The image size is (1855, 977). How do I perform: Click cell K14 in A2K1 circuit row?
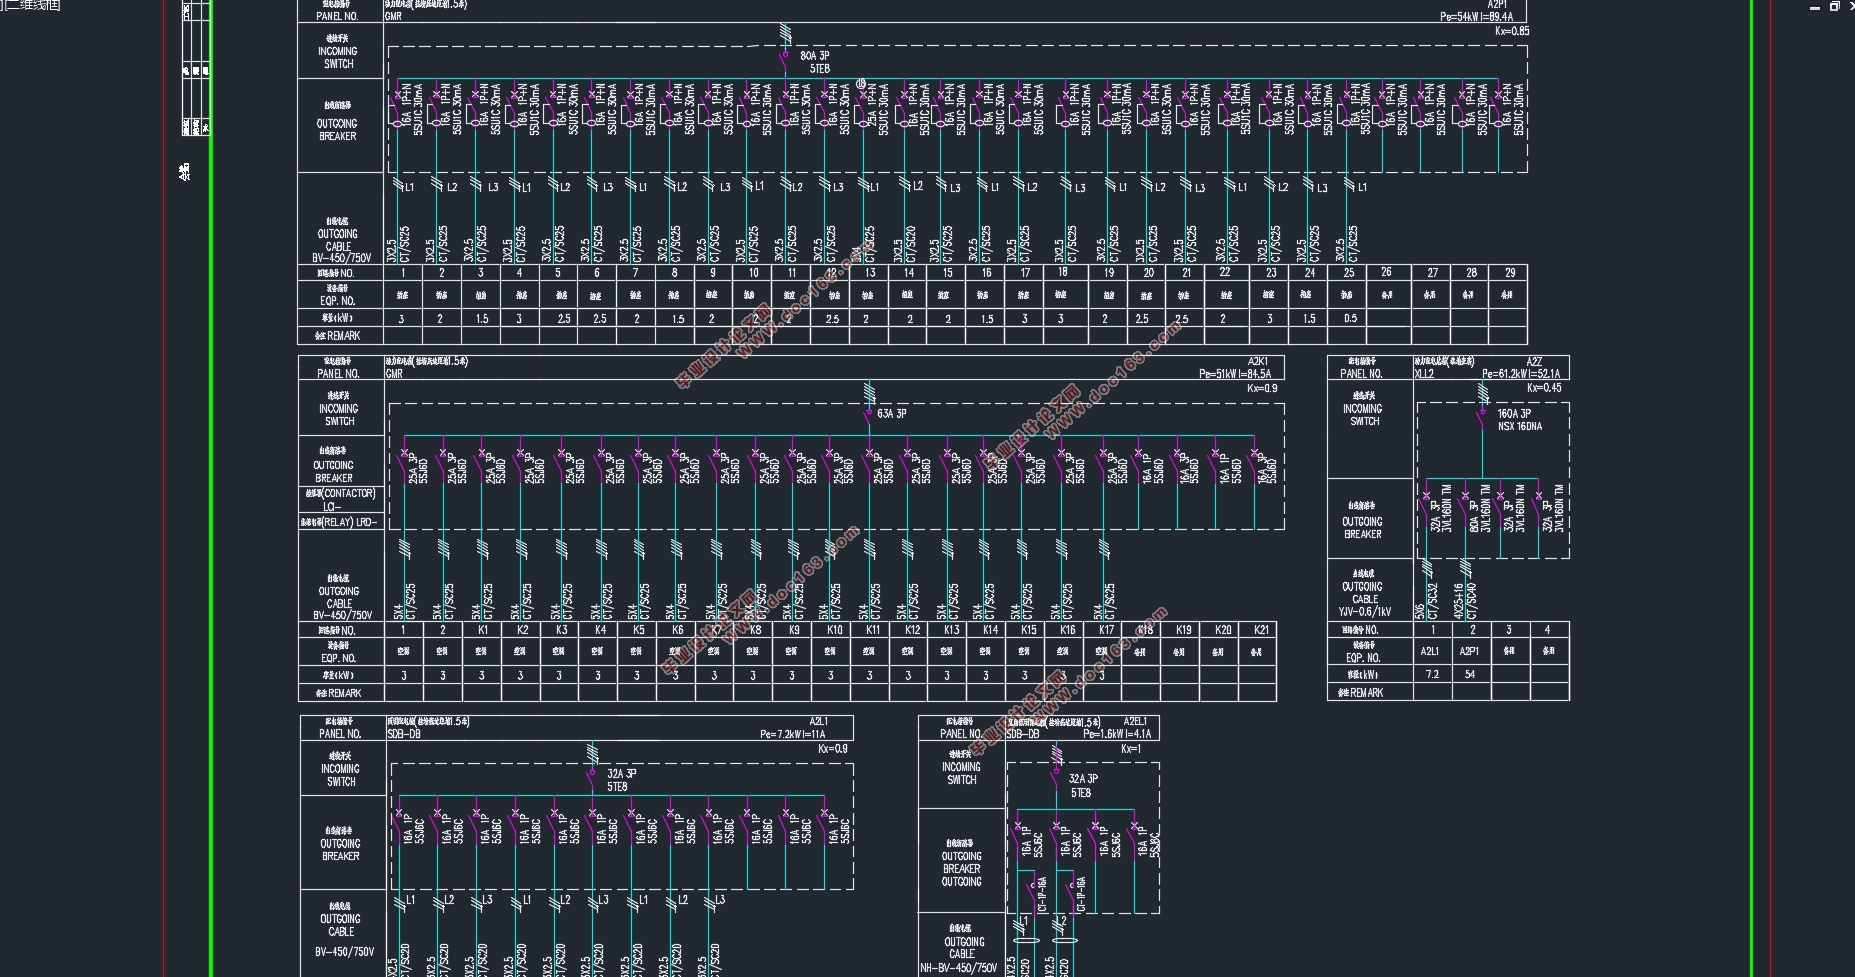pos(990,630)
